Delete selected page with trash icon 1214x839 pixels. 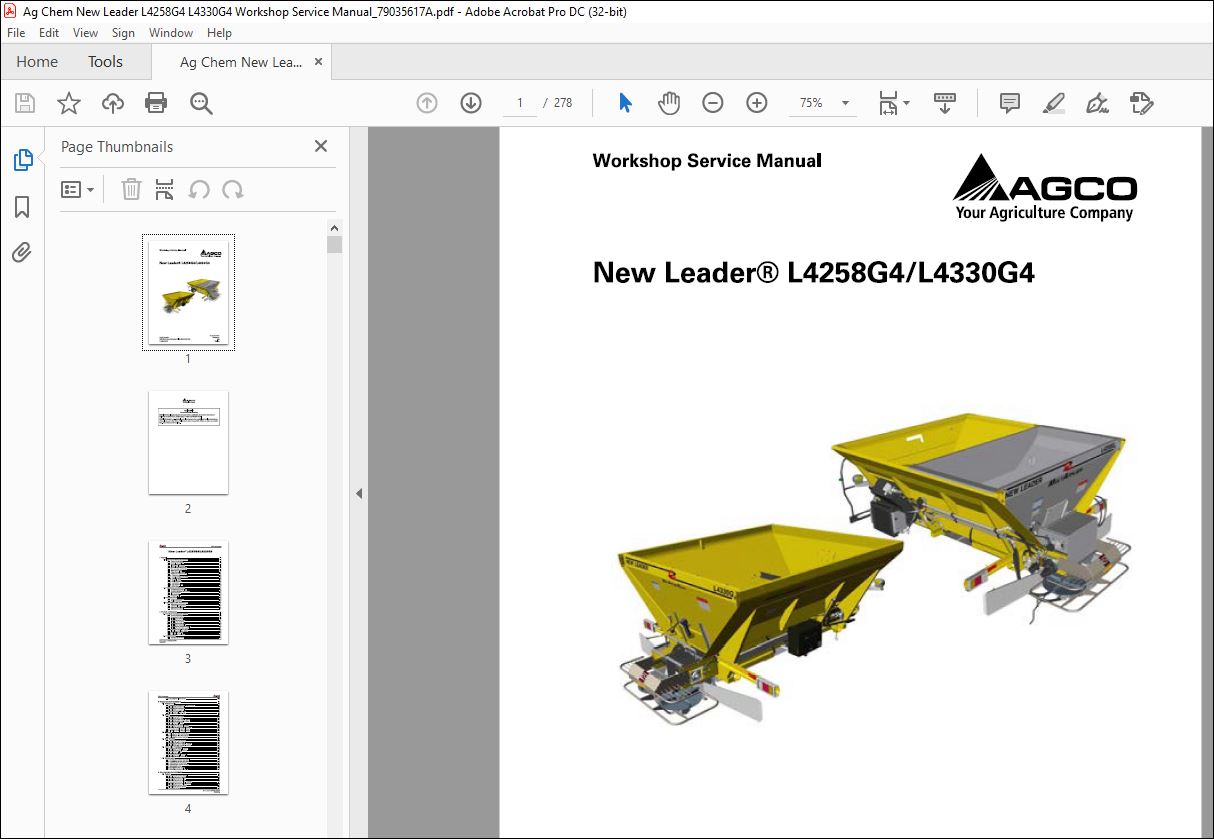[x=131, y=189]
